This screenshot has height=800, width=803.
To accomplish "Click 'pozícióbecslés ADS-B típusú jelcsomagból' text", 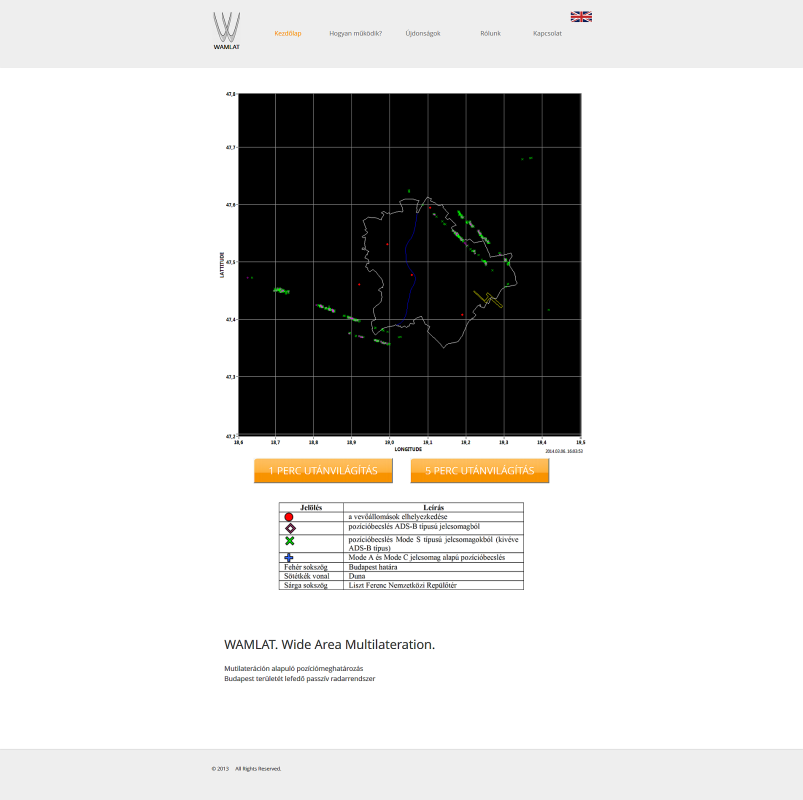I will (414, 527).
